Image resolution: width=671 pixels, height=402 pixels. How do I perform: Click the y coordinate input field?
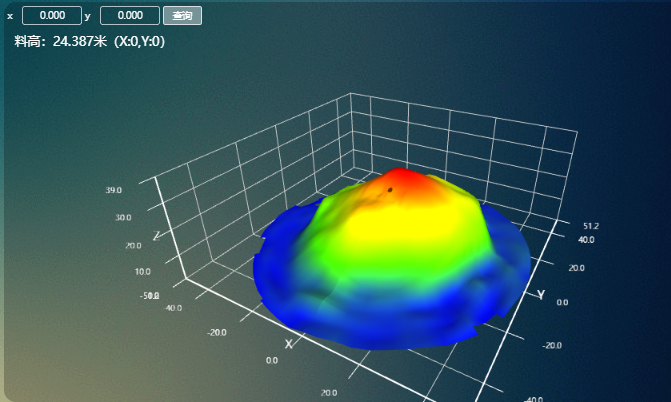pyautogui.click(x=130, y=16)
